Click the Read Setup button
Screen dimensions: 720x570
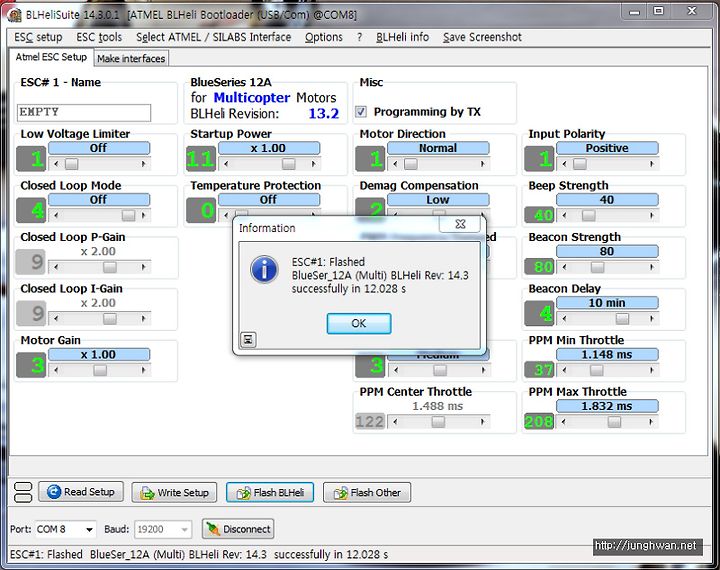point(81,492)
